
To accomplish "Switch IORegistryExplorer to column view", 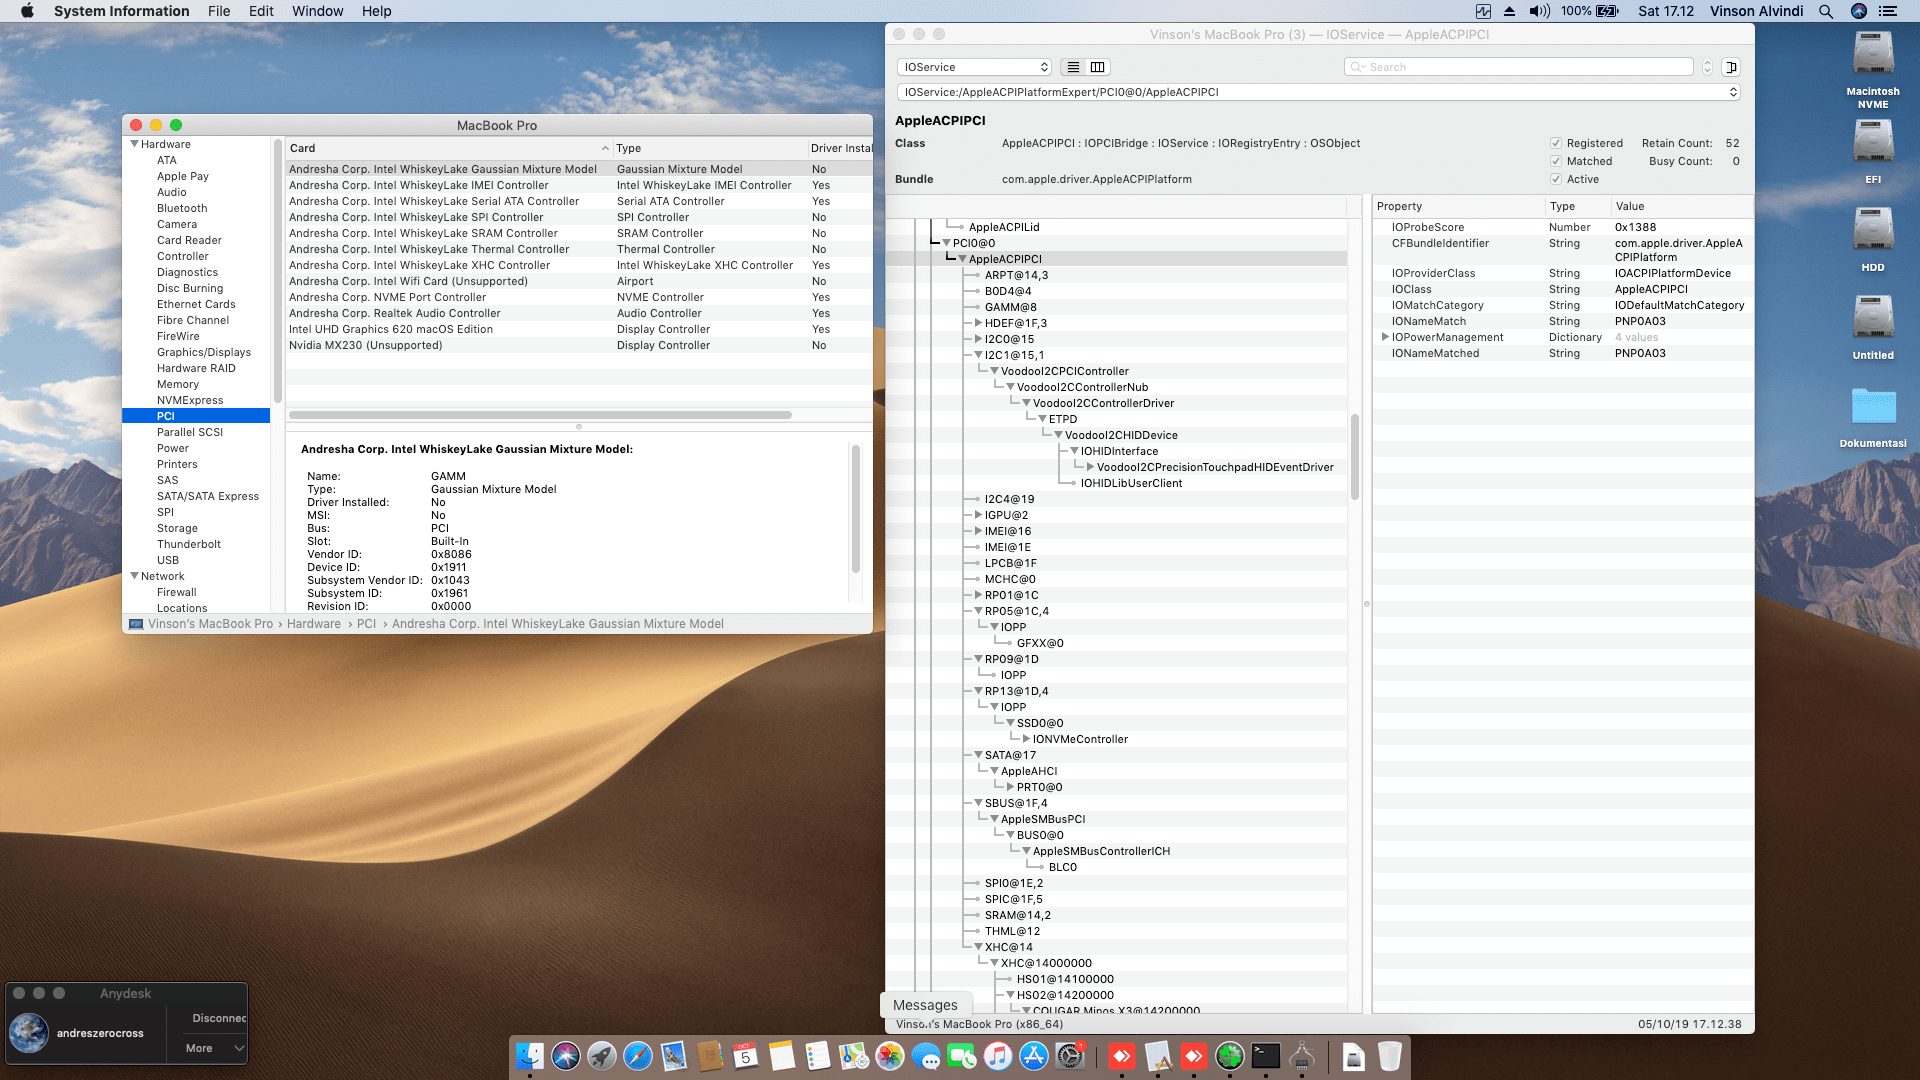I will pyautogui.click(x=1097, y=66).
